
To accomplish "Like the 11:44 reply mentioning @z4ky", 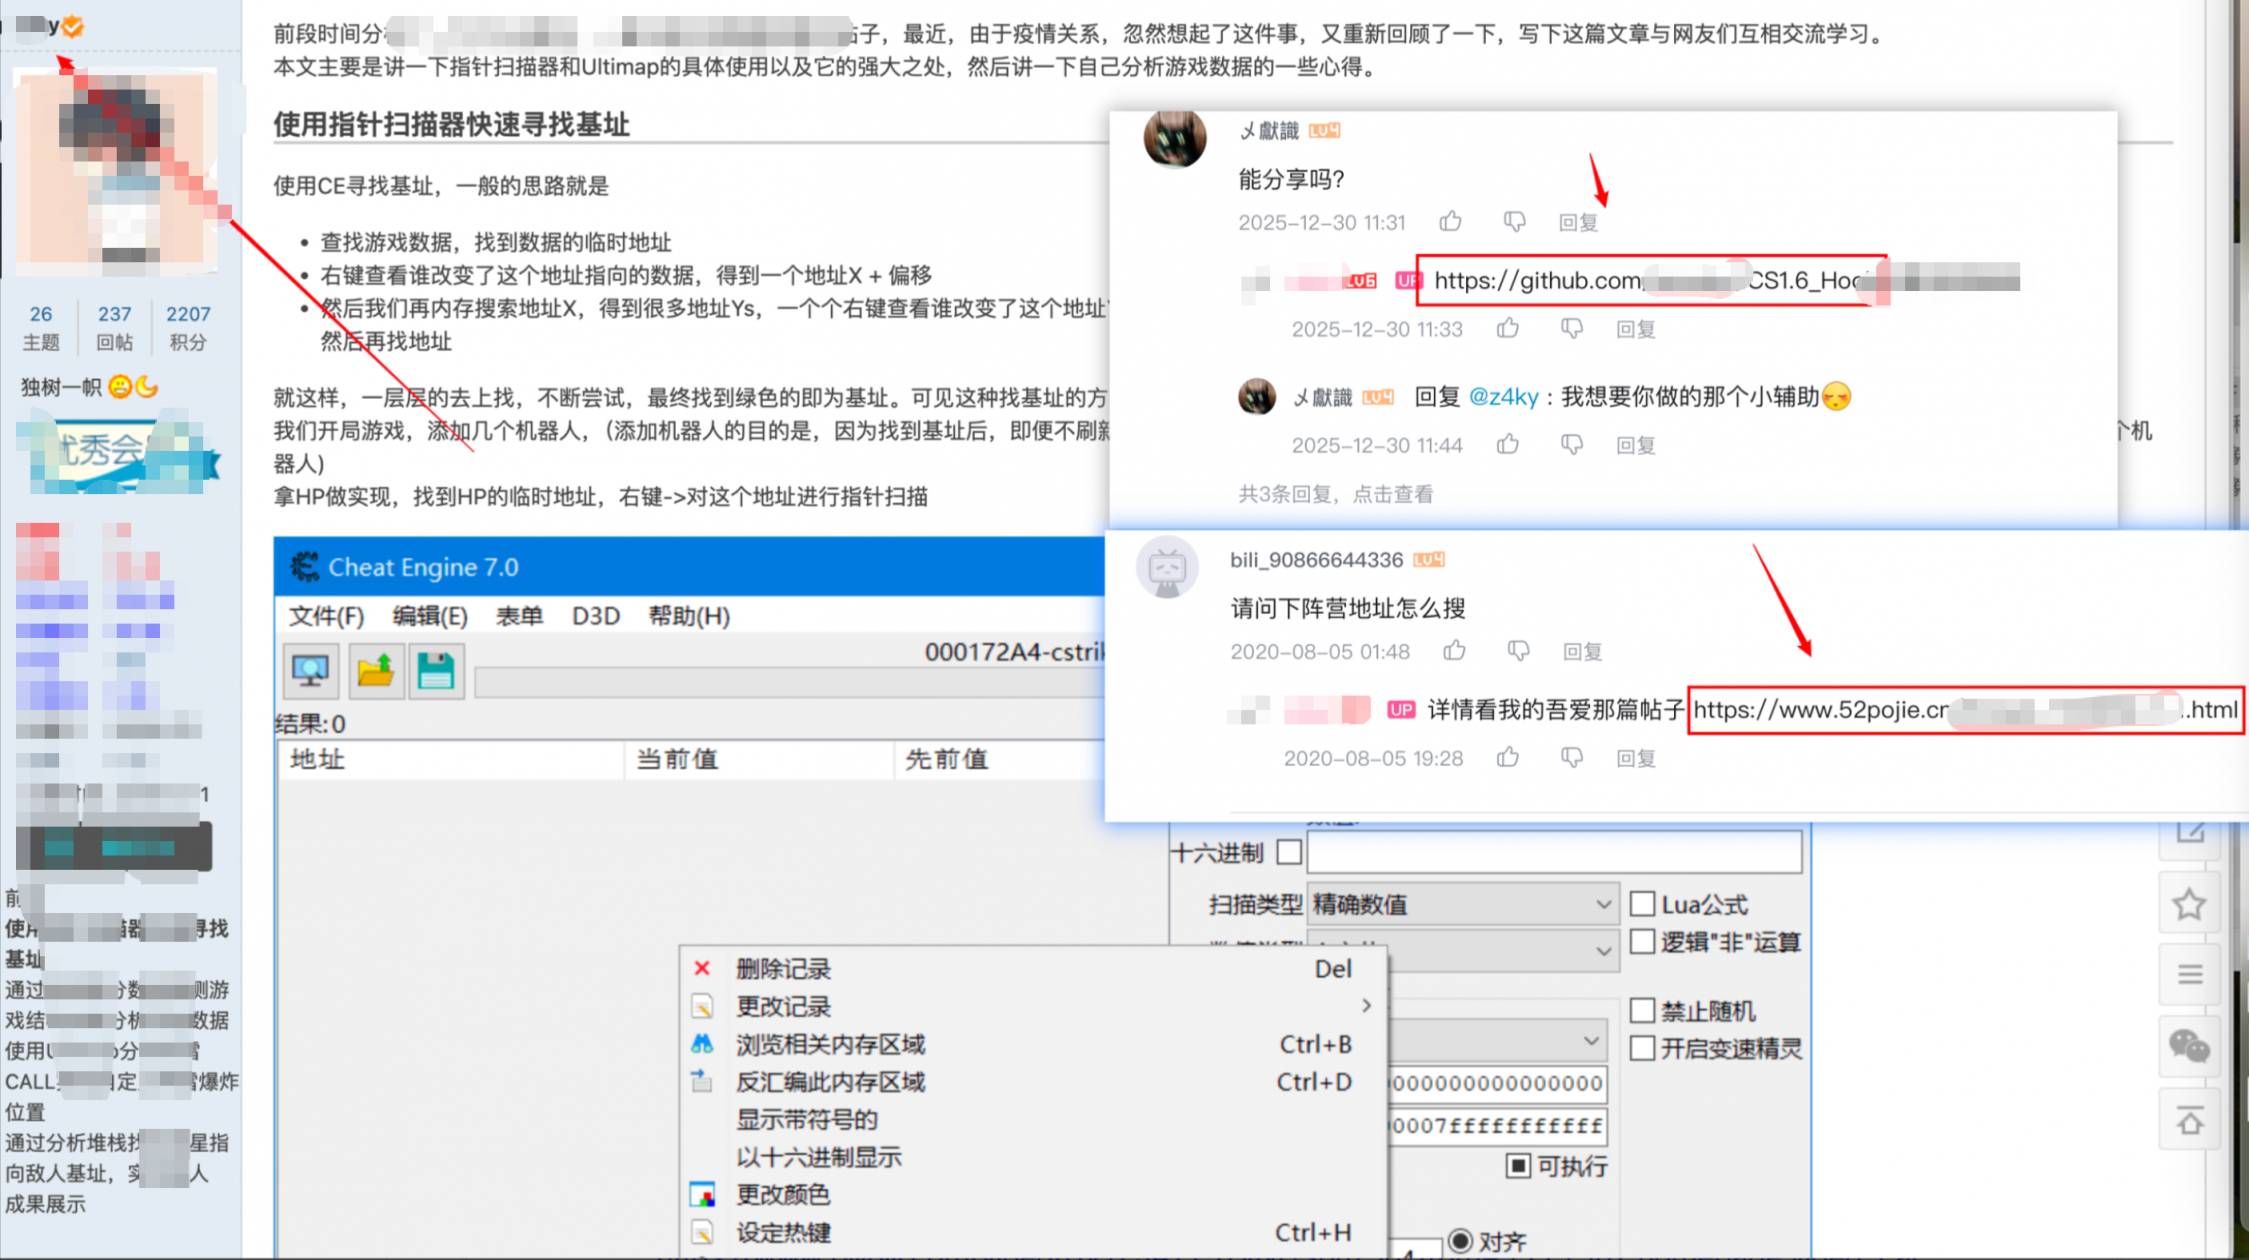I will [1508, 444].
